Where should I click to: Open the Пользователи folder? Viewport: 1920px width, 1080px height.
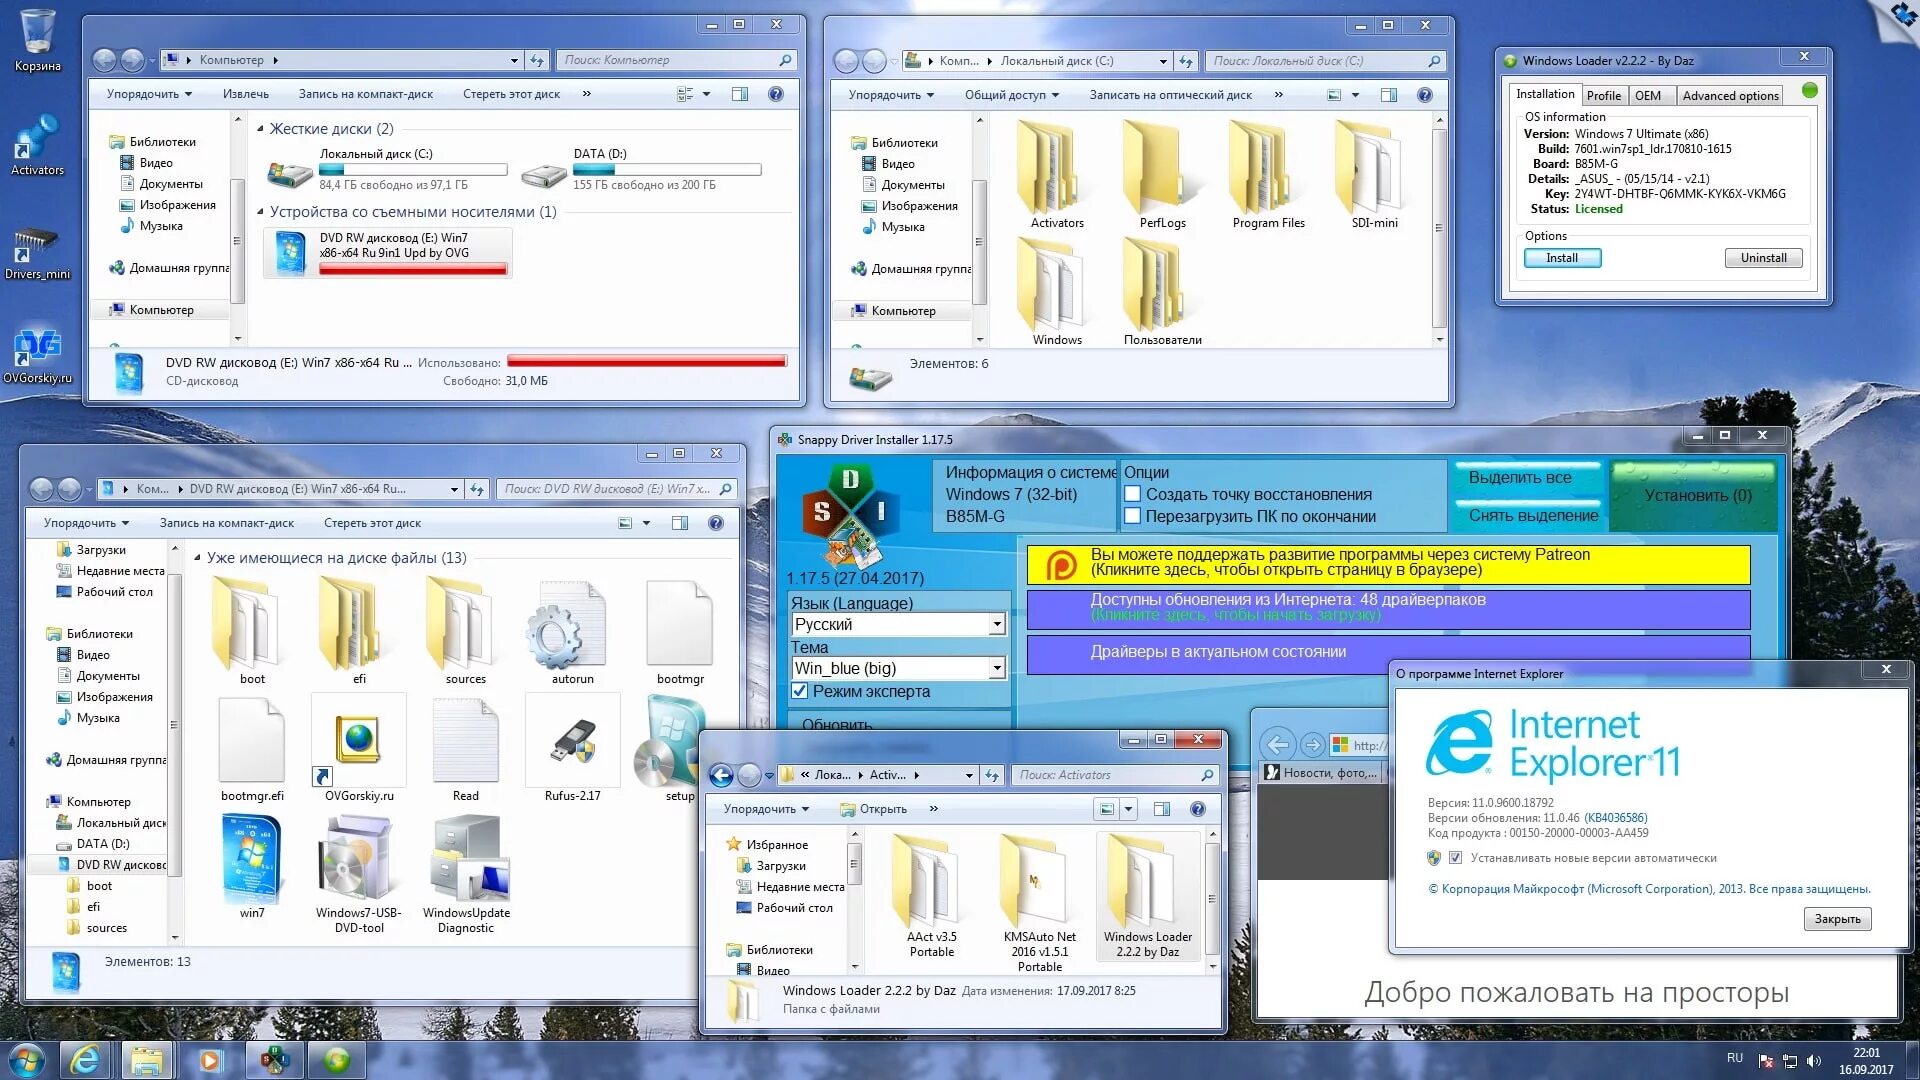click(1162, 292)
